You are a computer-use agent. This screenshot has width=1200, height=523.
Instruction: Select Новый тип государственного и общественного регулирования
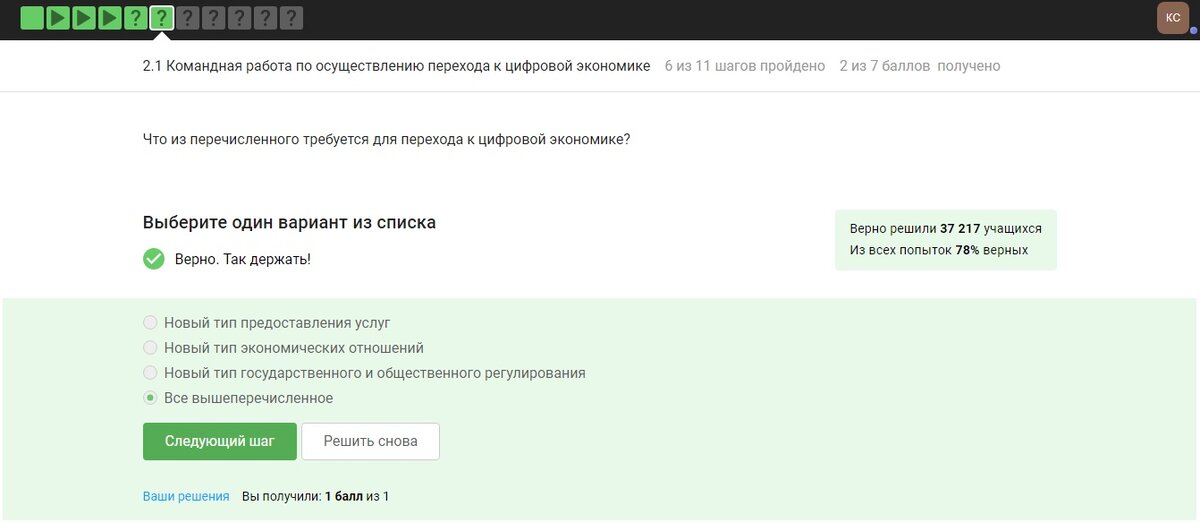[x=364, y=373]
